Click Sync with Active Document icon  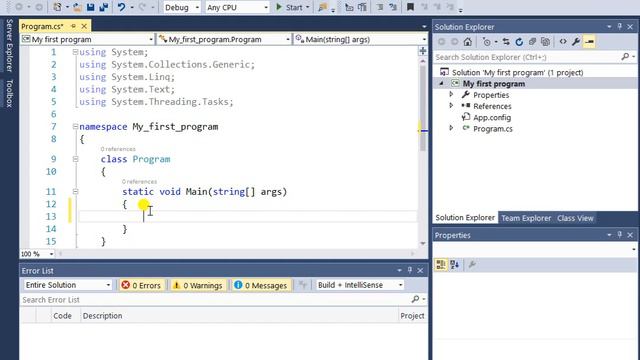pyautogui.click(x=506, y=42)
